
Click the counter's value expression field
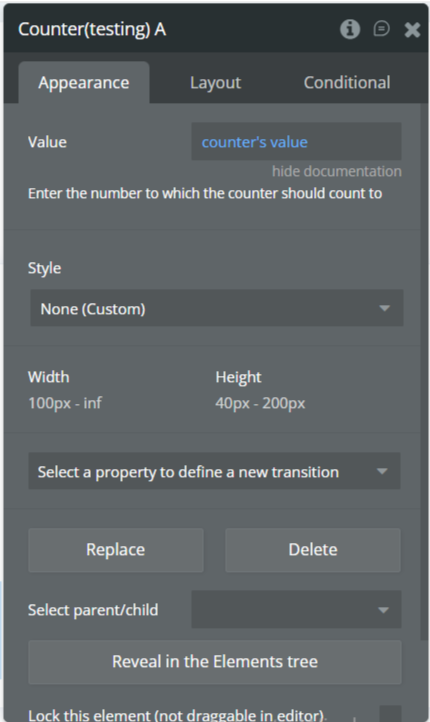[x=296, y=142]
